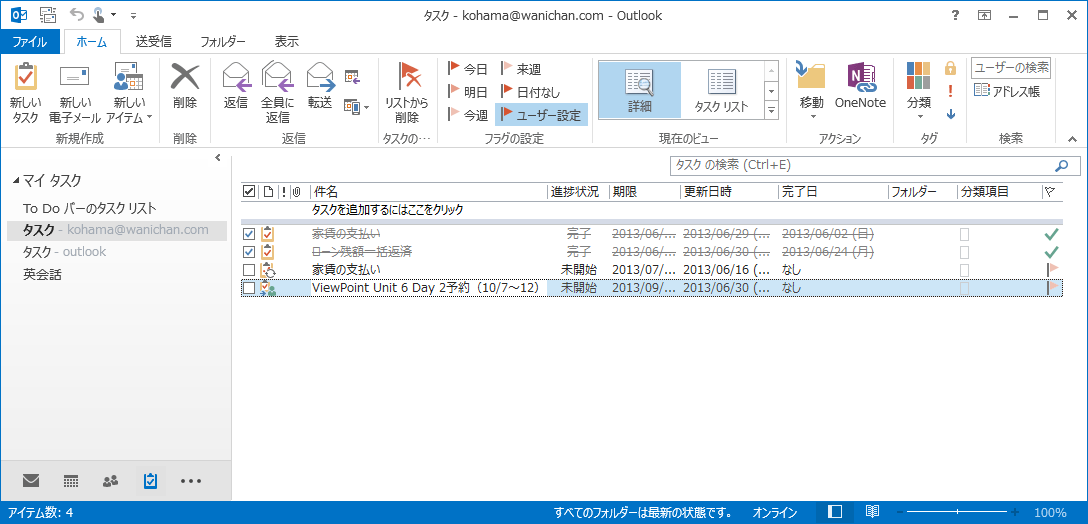Mark task private with lock icon
Image resolution: width=1088 pixels, height=524 pixels.
[x=951, y=68]
